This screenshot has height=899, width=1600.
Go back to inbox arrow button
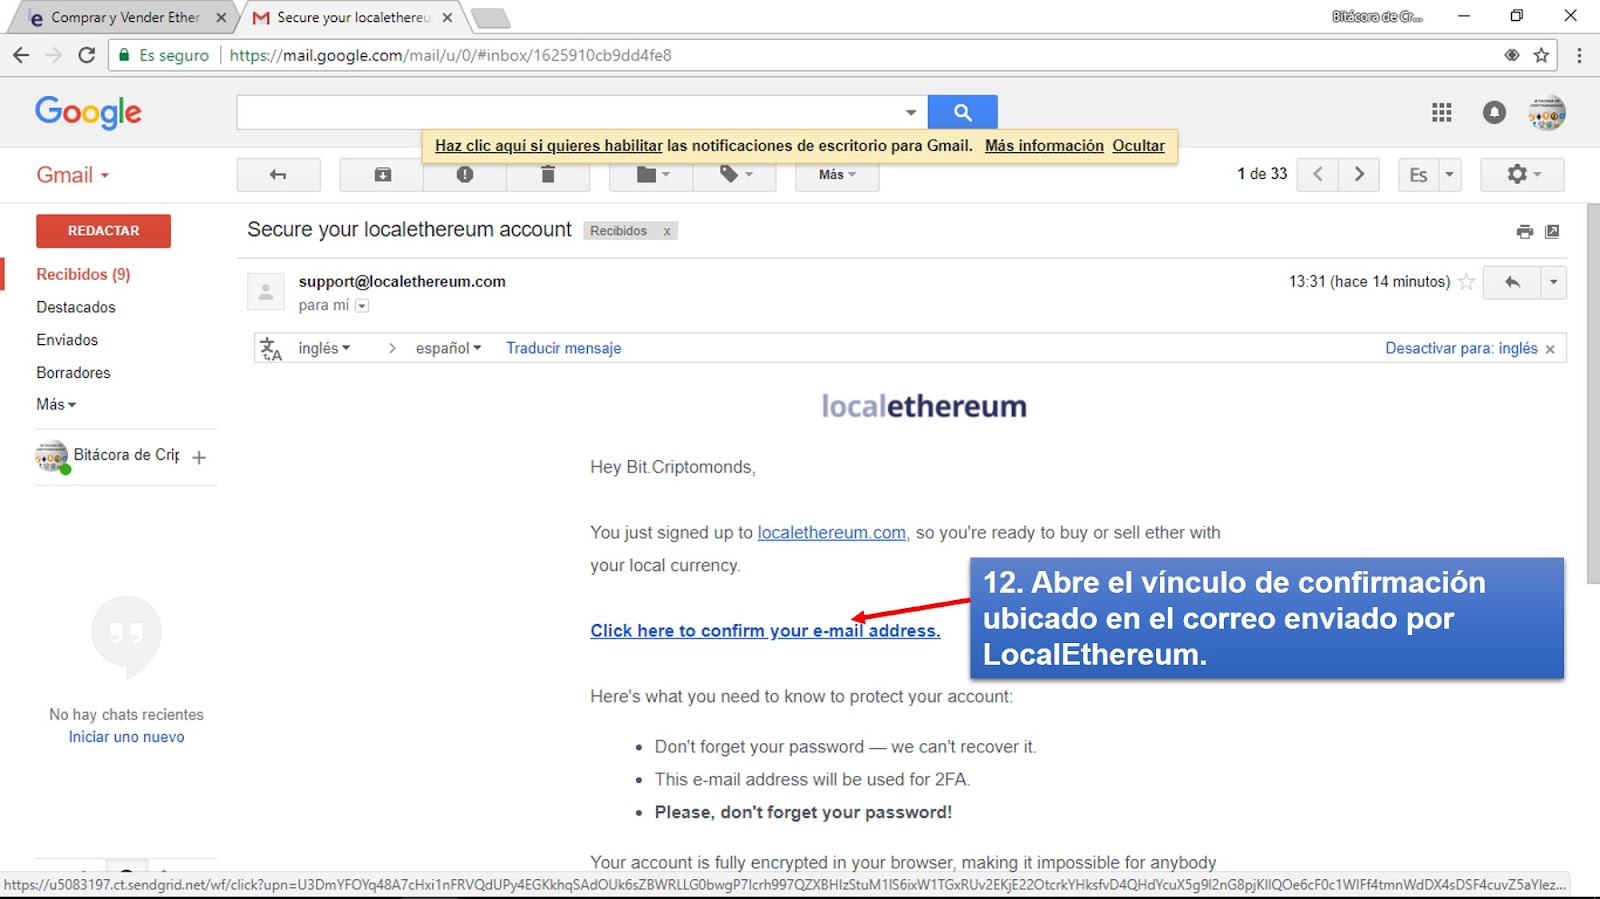point(278,175)
